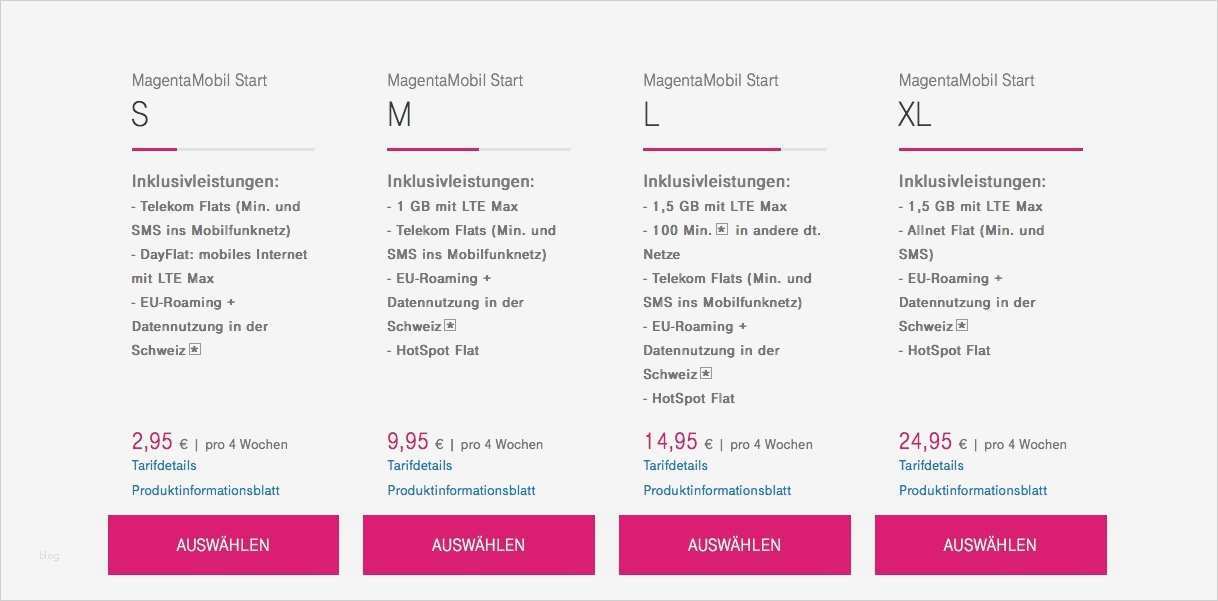The width and height of the screenshot is (1218, 601).
Task: Open the Schweiz footnote icon in tariff L
Action: point(706,373)
